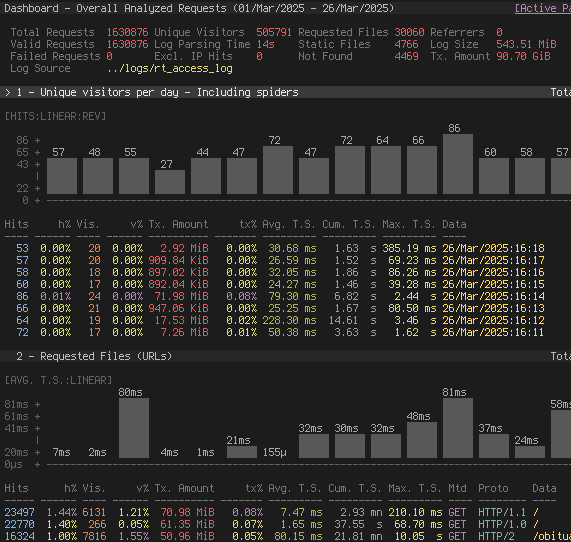Expand the '>' marker of panel 1

point(8,92)
